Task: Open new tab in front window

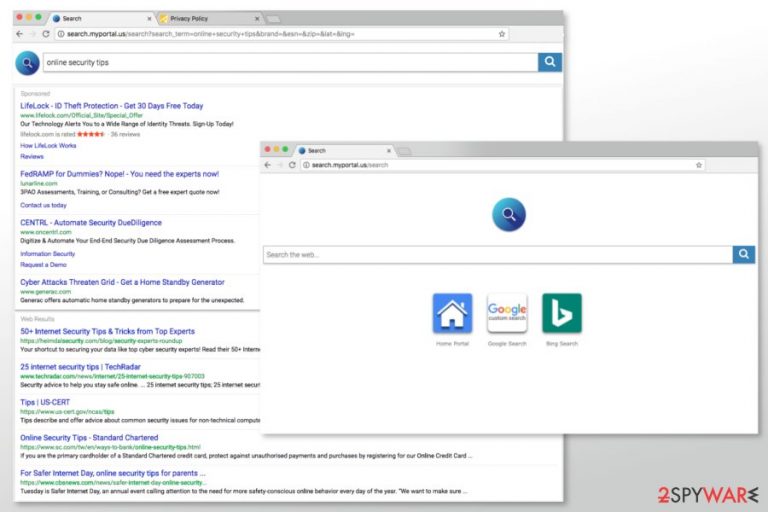Action: pos(405,151)
